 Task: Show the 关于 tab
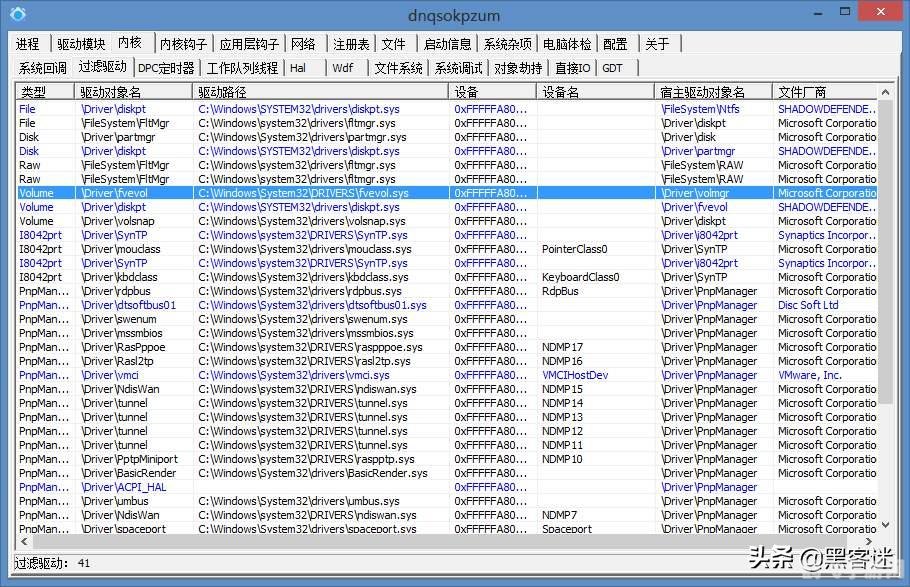point(657,44)
